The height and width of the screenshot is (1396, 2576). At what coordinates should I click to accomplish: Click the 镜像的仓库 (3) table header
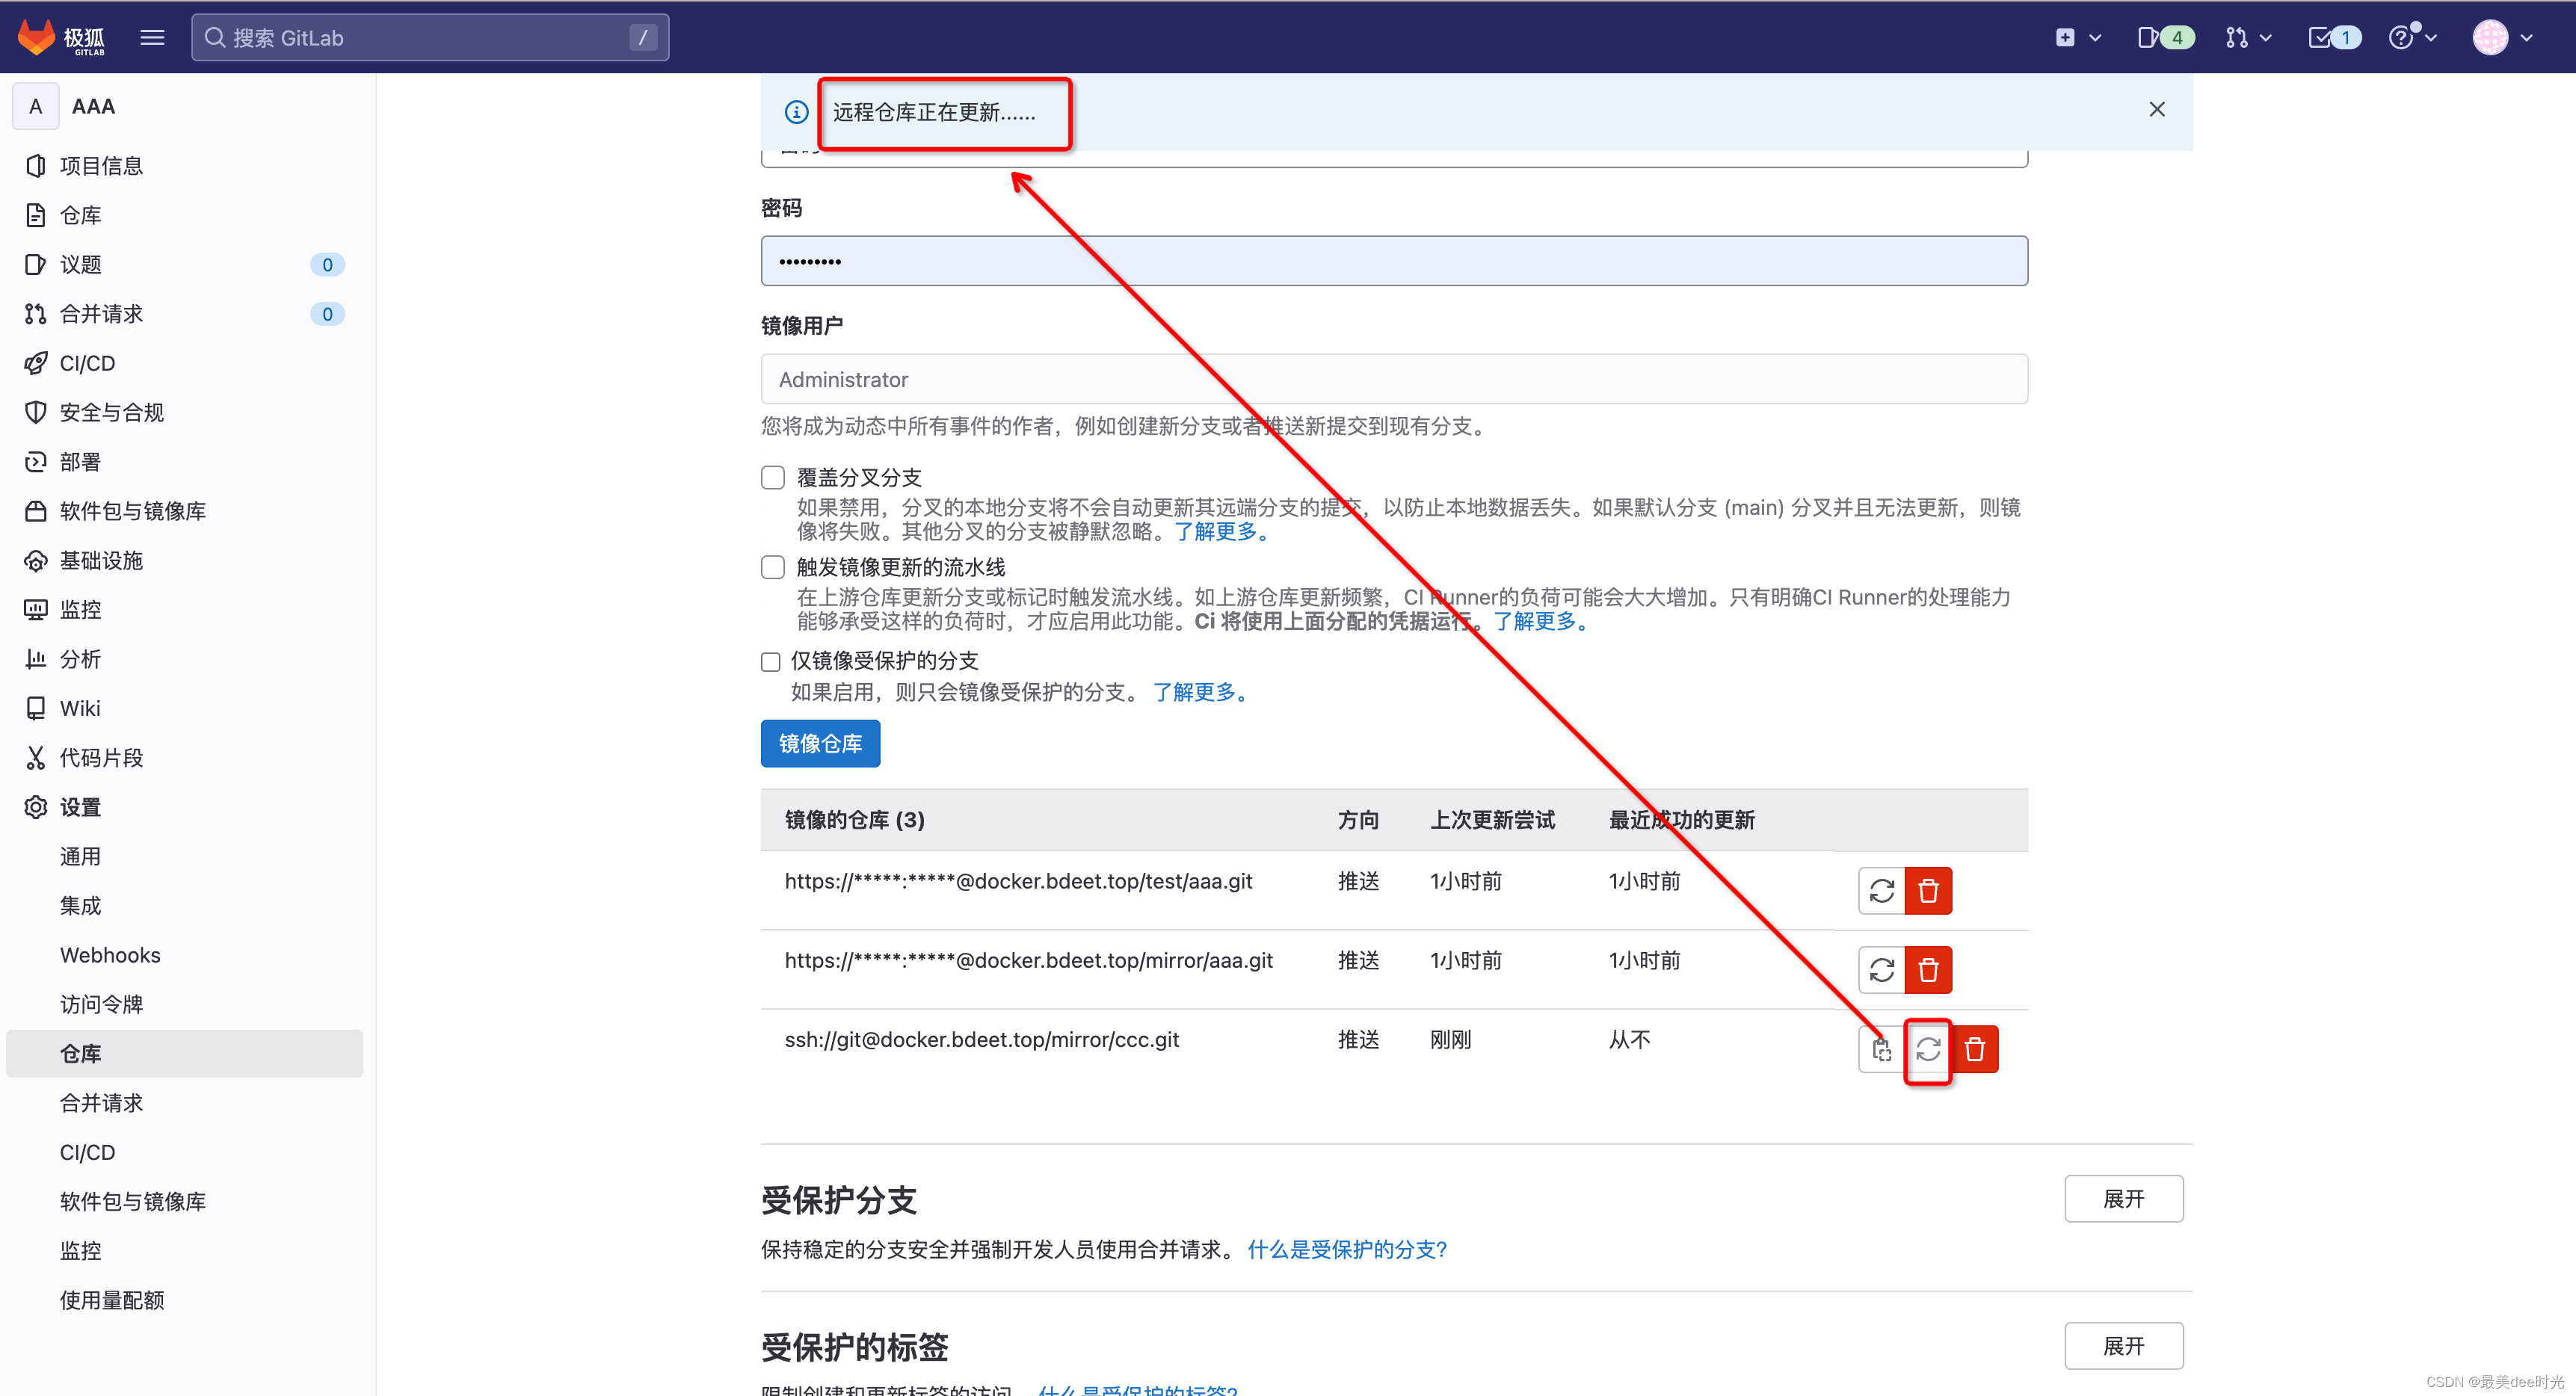pos(855,820)
